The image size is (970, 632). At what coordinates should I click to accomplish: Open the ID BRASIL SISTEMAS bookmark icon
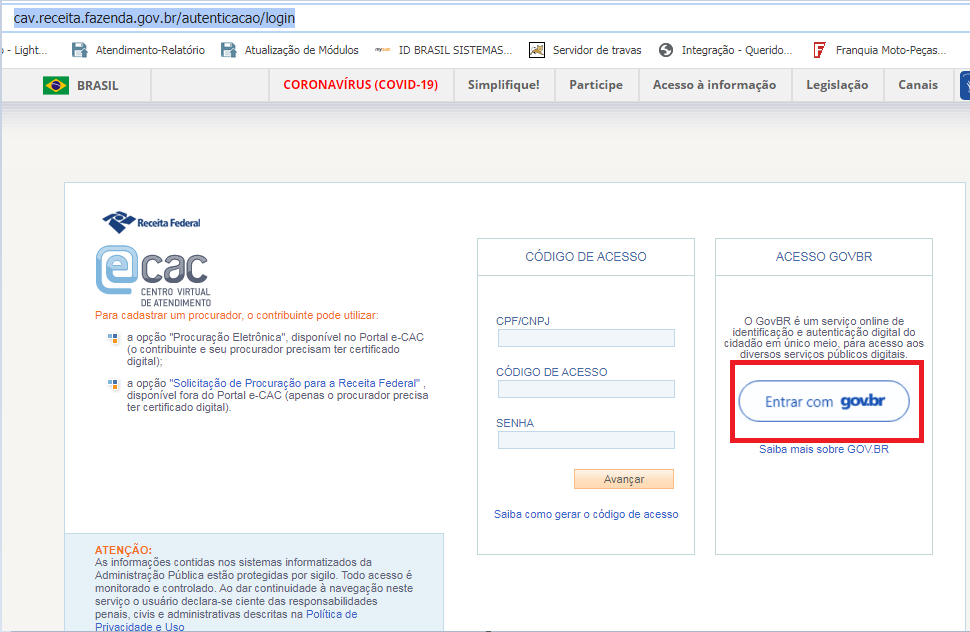(382, 50)
